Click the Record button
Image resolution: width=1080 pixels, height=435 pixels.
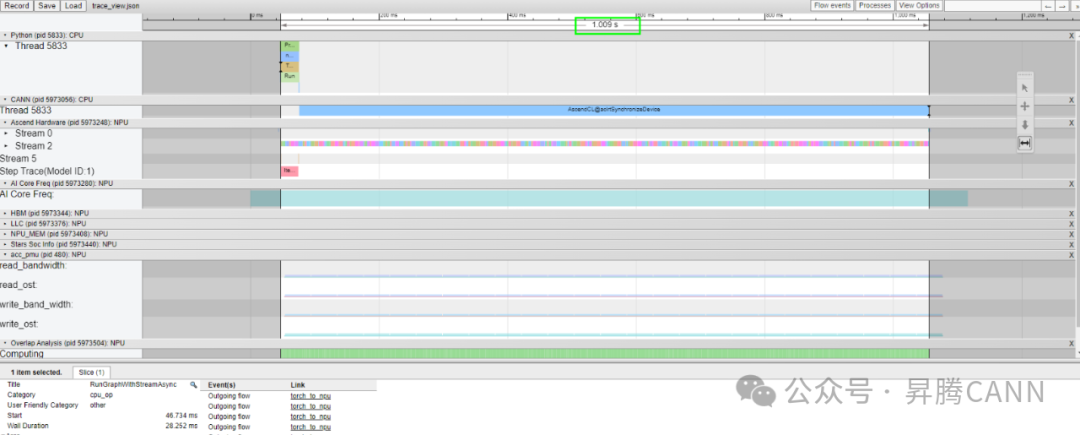pyautogui.click(x=17, y=6)
